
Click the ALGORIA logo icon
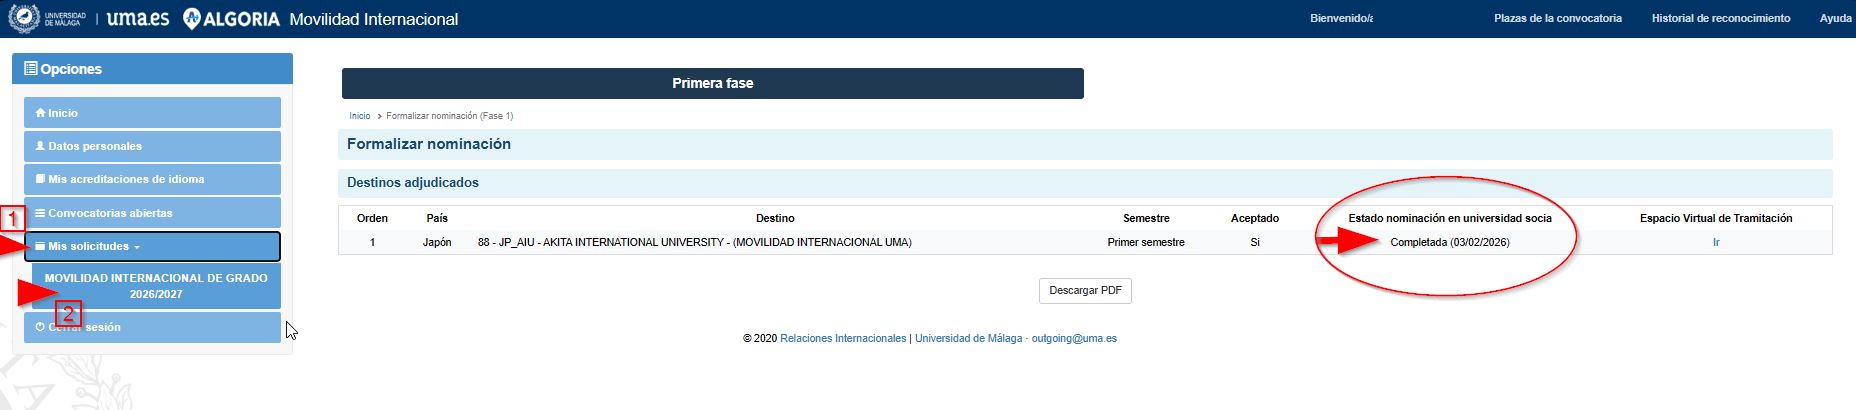click(x=192, y=19)
